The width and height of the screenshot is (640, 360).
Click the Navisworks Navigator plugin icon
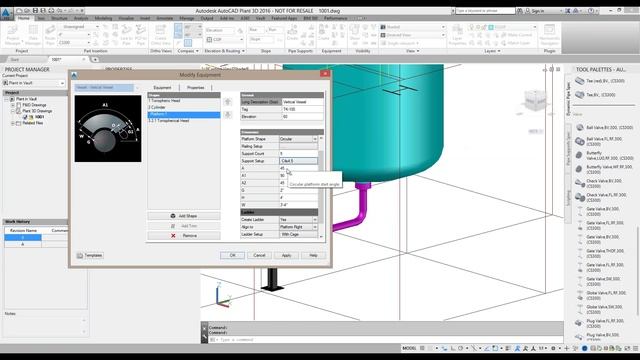pos(549,35)
